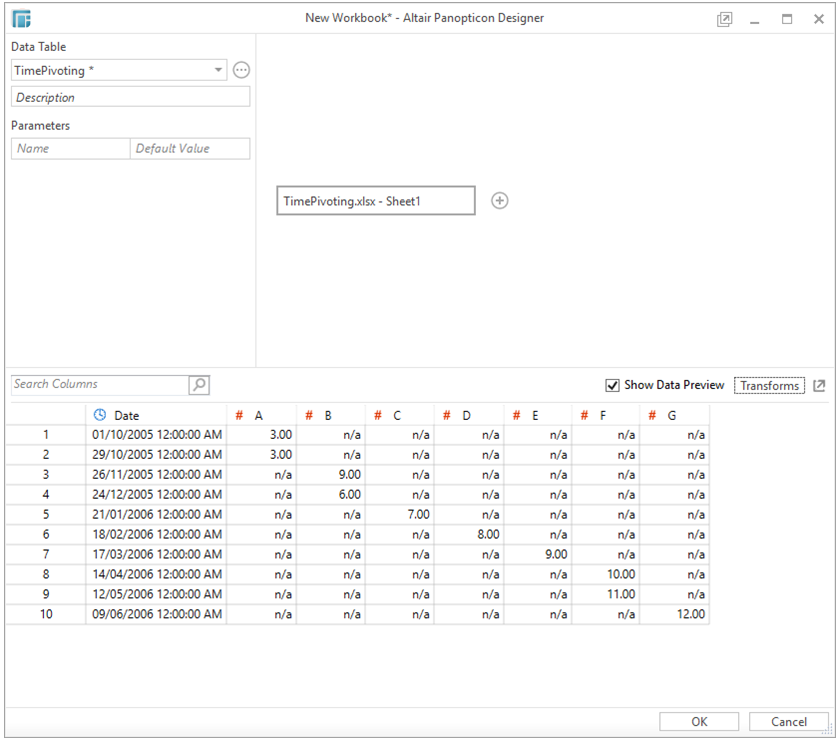This screenshot has width=840, height=744.
Task: Click the numeric hash icon of column D
Action: click(x=446, y=416)
